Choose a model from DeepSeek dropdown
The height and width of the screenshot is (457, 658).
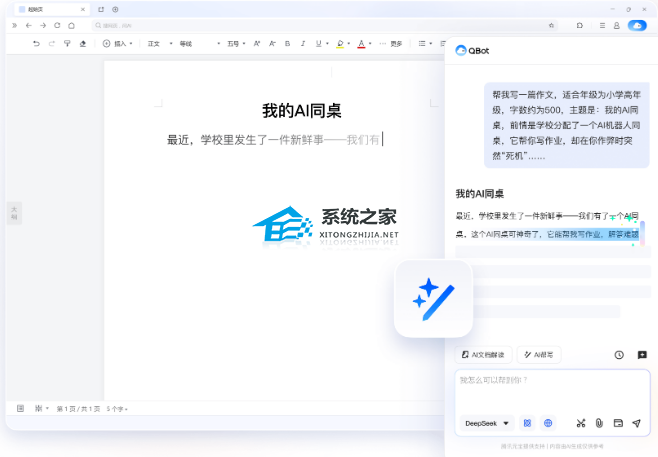pos(487,423)
